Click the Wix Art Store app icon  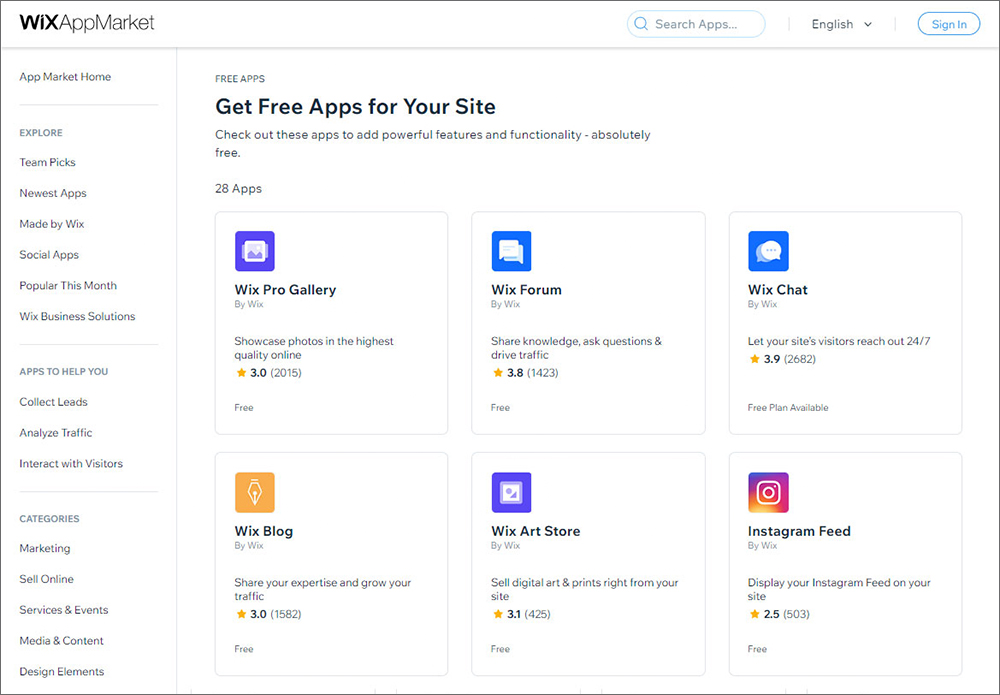click(x=511, y=492)
